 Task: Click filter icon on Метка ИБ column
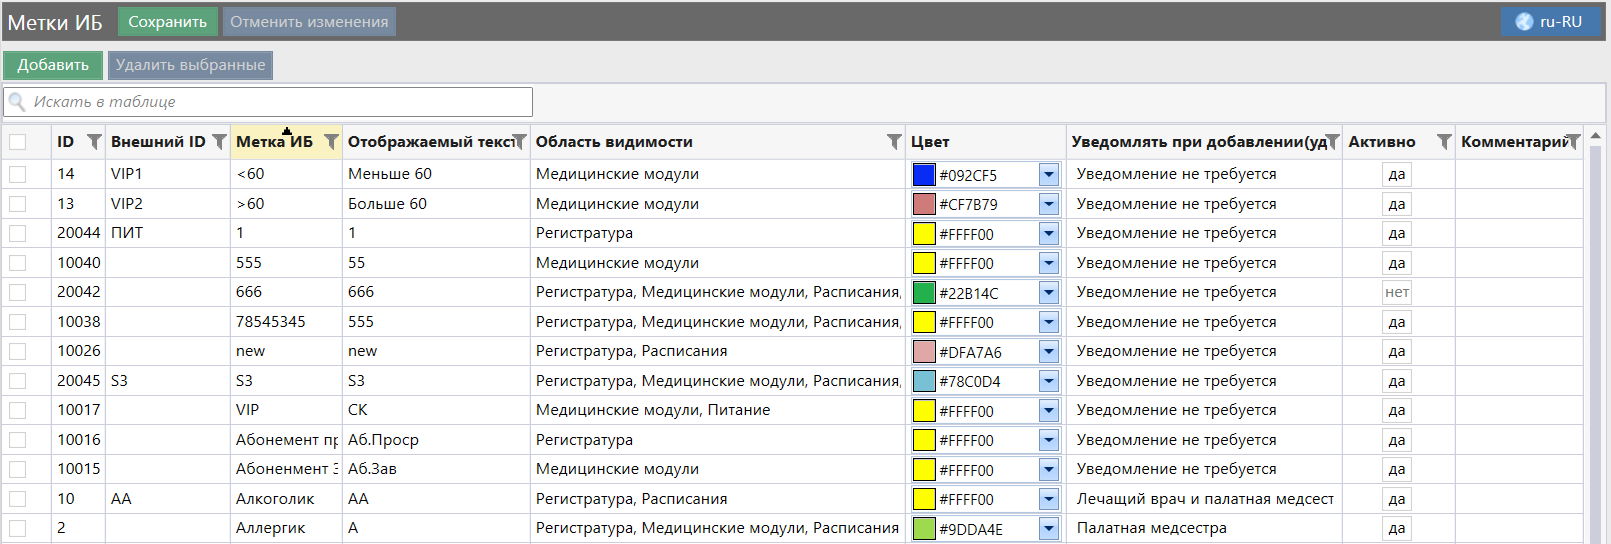click(331, 142)
